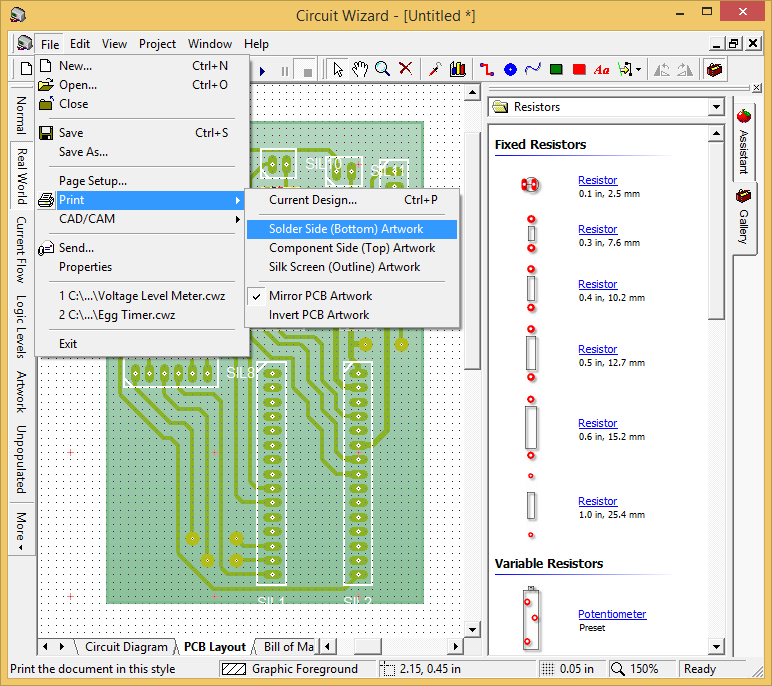Choose Page Setup... in File menu
The height and width of the screenshot is (686, 772).
click(x=142, y=181)
